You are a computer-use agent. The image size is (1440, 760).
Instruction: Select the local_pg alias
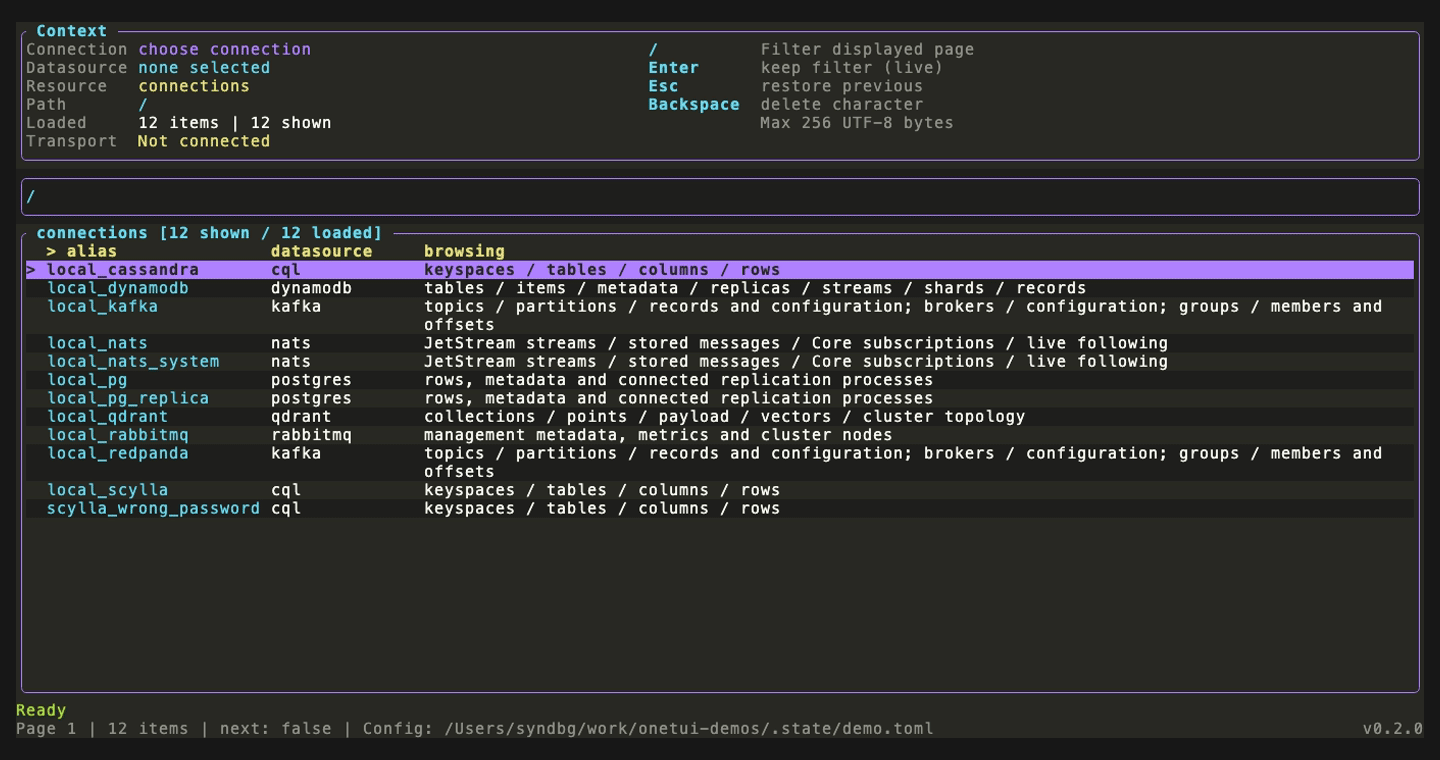[87, 380]
